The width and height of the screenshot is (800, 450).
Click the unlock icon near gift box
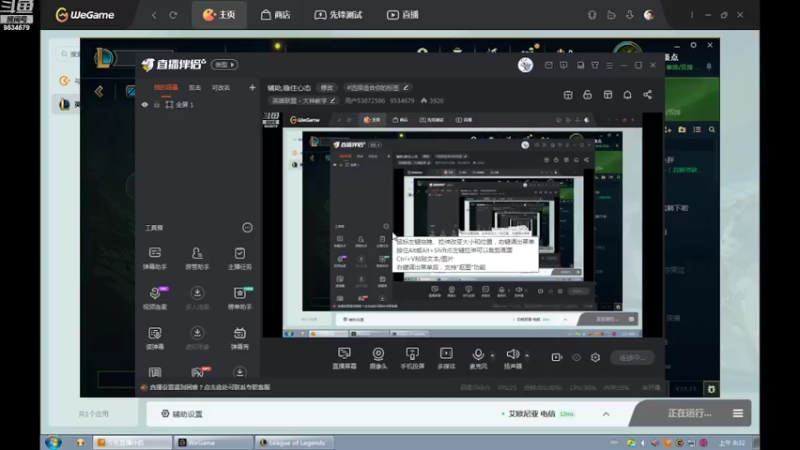pos(587,94)
